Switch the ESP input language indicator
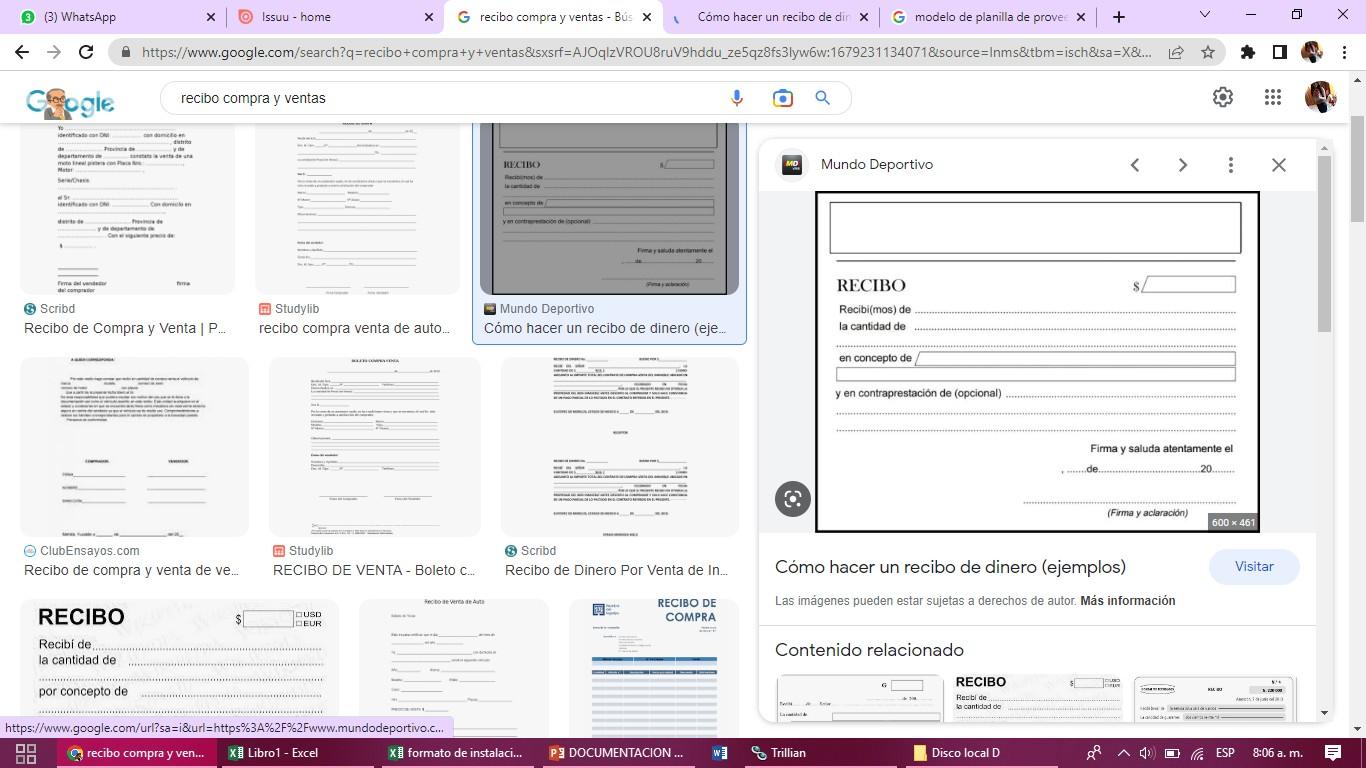Screen dimensions: 1366x768 point(1225,753)
